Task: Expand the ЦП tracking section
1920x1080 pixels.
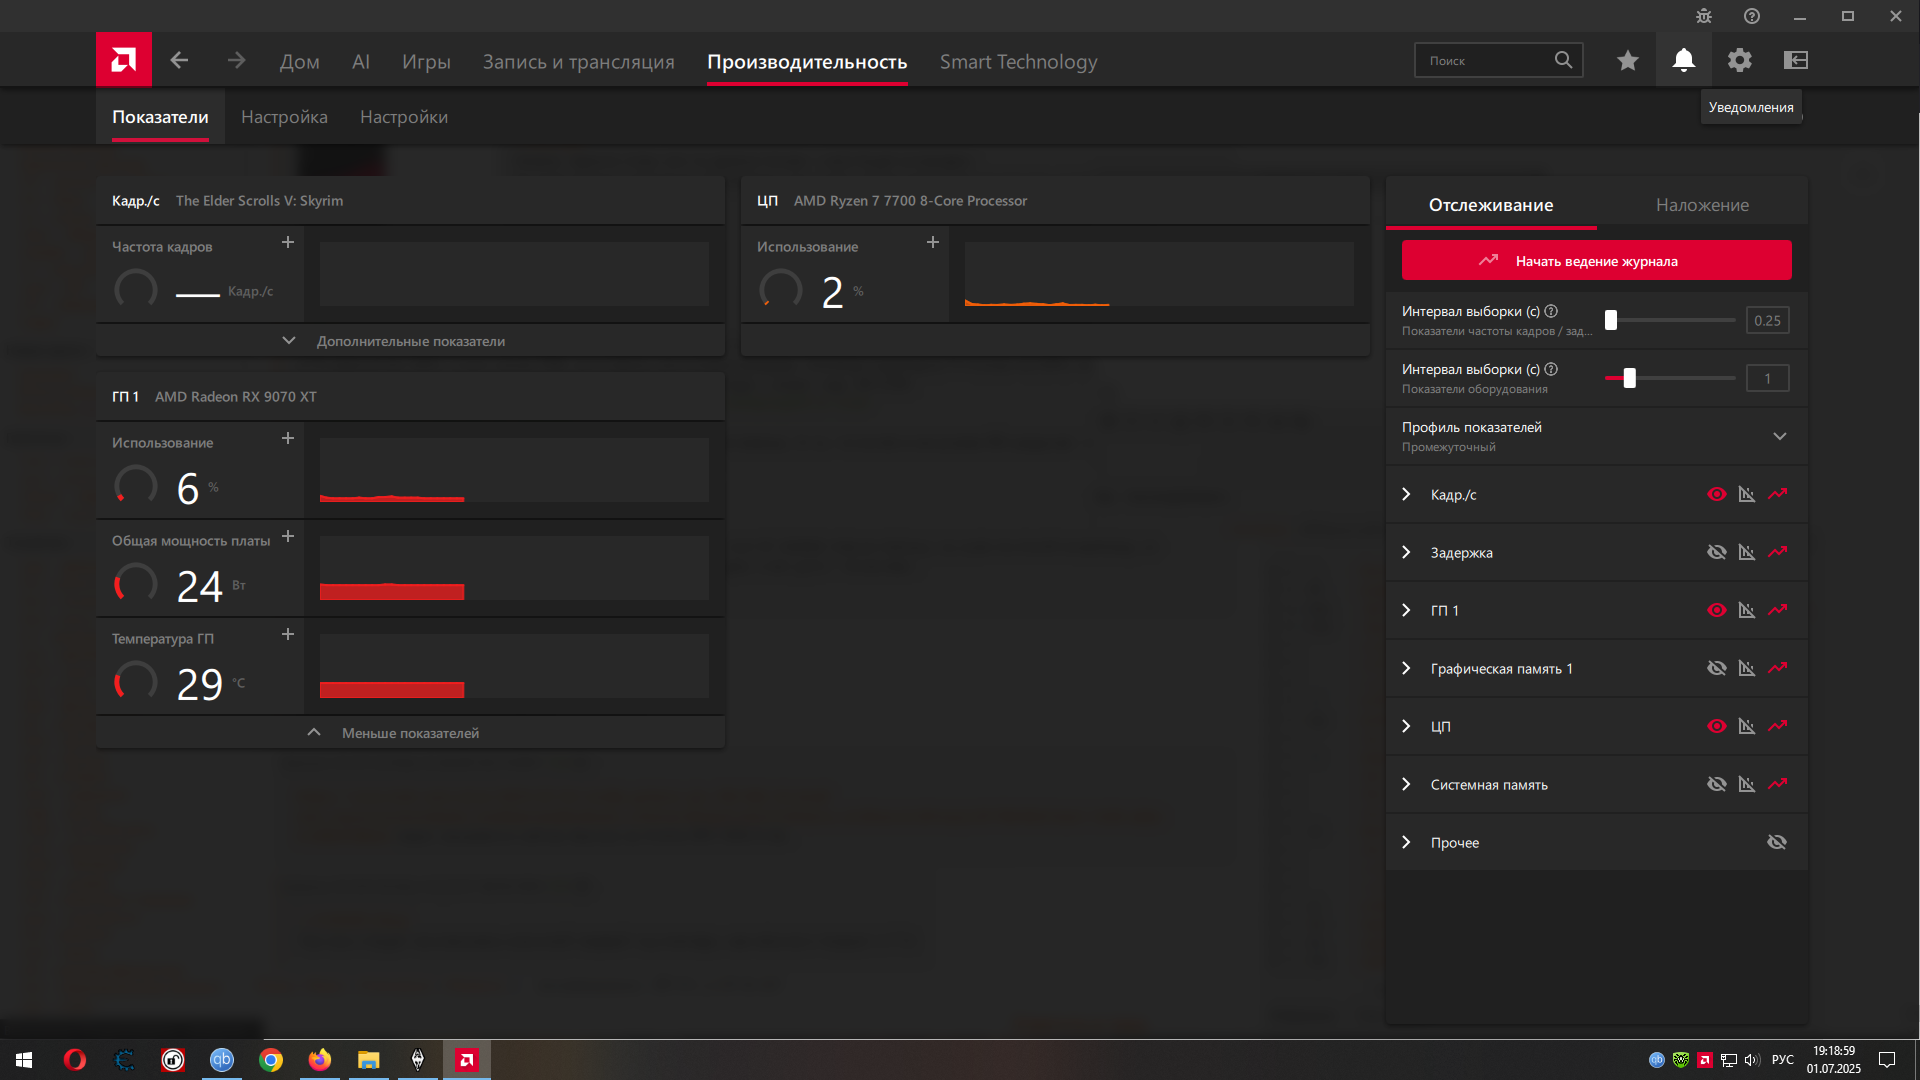Action: pyautogui.click(x=1406, y=726)
